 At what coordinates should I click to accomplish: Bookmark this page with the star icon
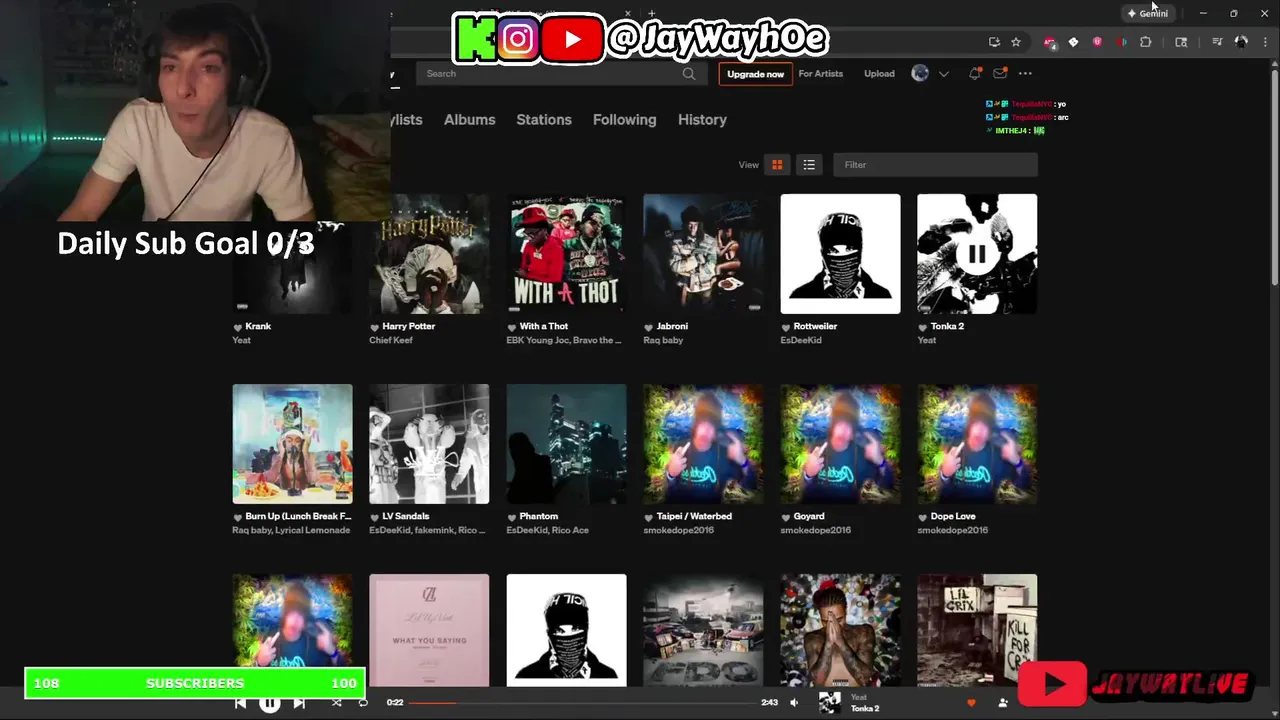click(x=1016, y=42)
